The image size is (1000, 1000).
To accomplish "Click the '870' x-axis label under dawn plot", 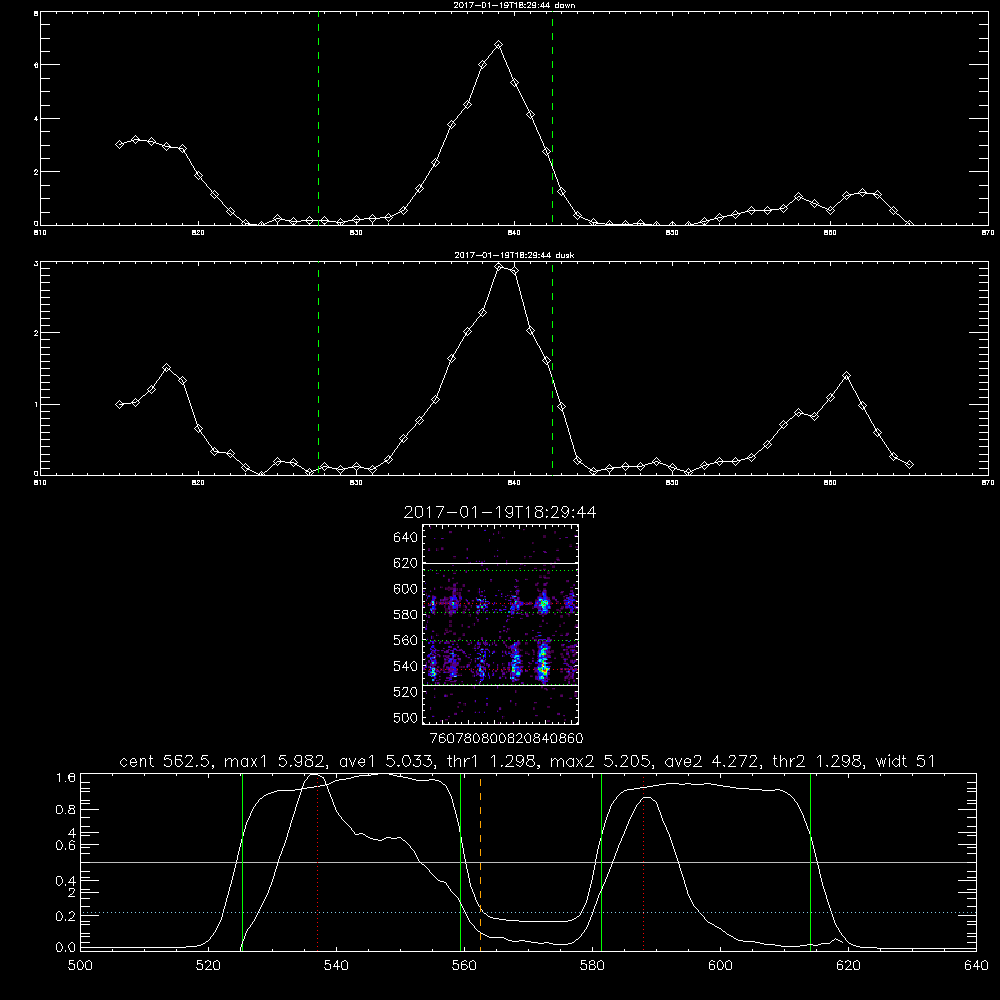I will click(988, 233).
